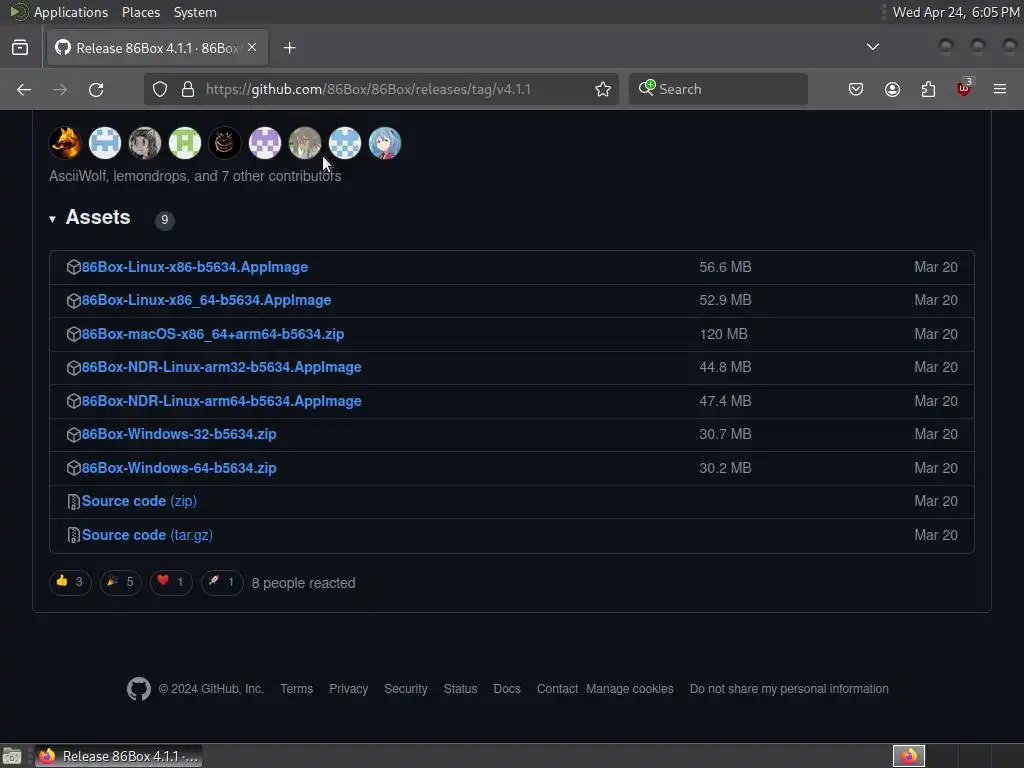Screen dimensions: 1024x768
Task: Toggle the party popper reaction
Action: tap(121, 582)
